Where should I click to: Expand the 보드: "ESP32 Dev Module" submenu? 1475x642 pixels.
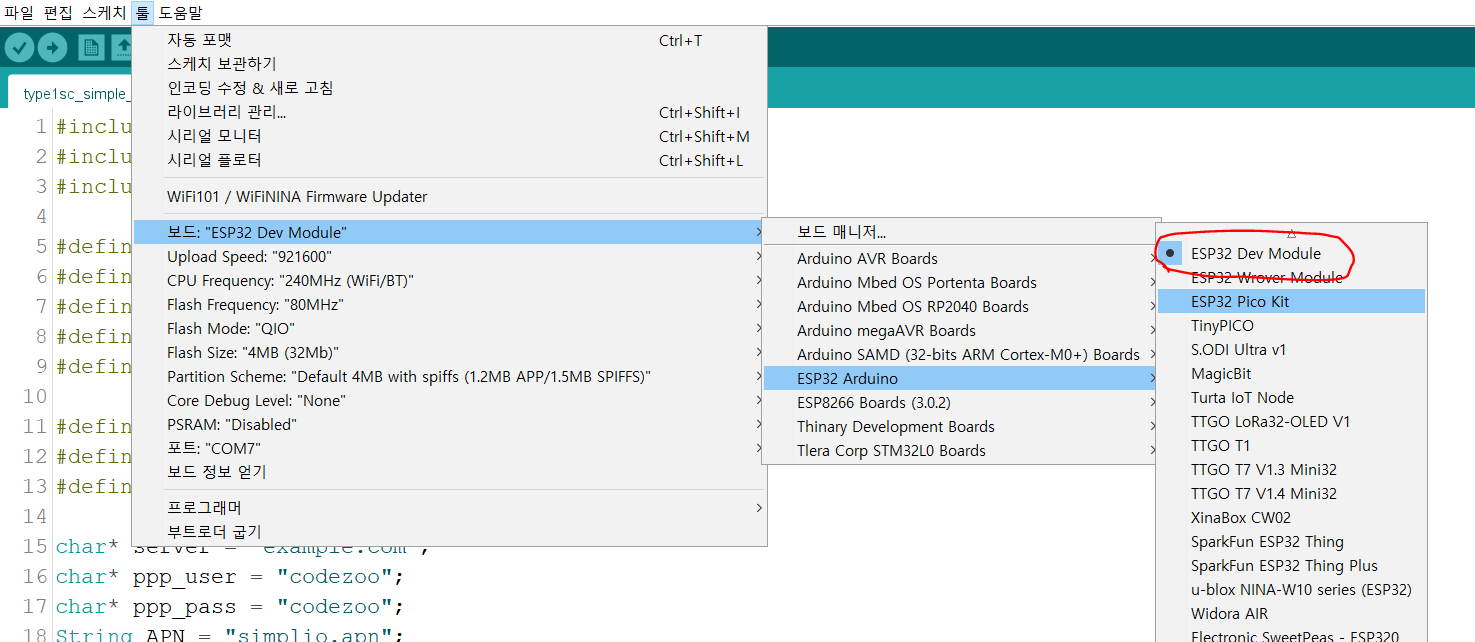[449, 232]
